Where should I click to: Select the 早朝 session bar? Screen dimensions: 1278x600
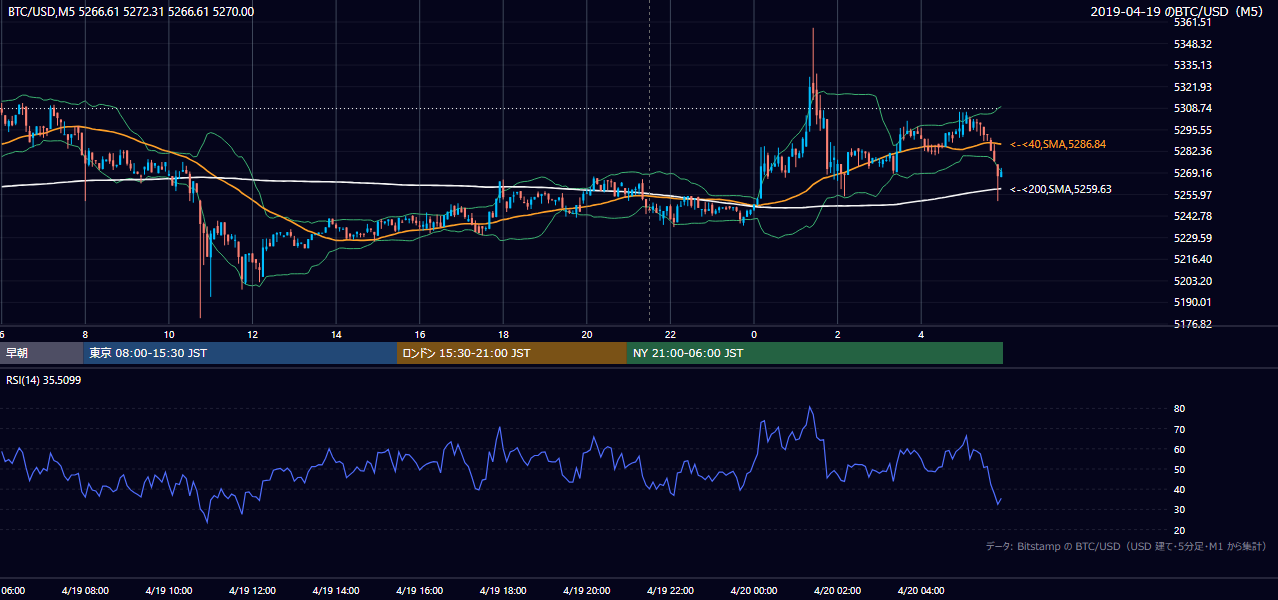41,353
